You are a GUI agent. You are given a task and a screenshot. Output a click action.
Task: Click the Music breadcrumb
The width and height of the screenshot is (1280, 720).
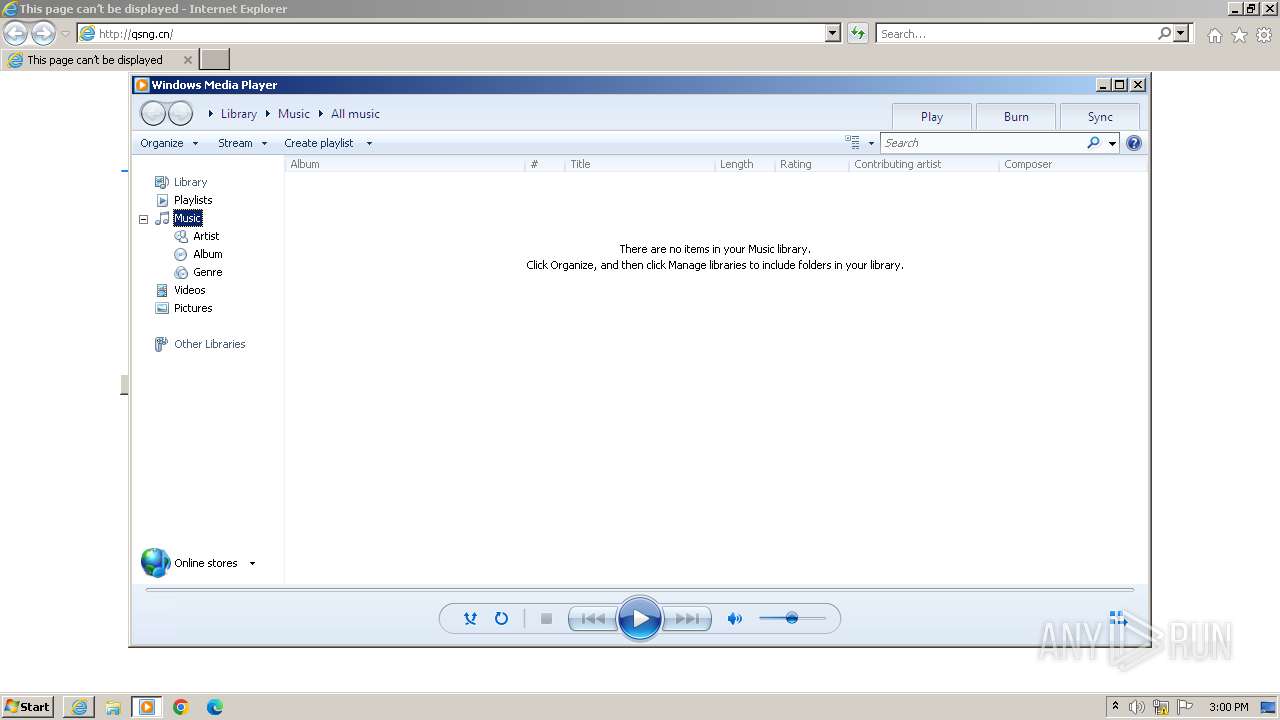(294, 114)
